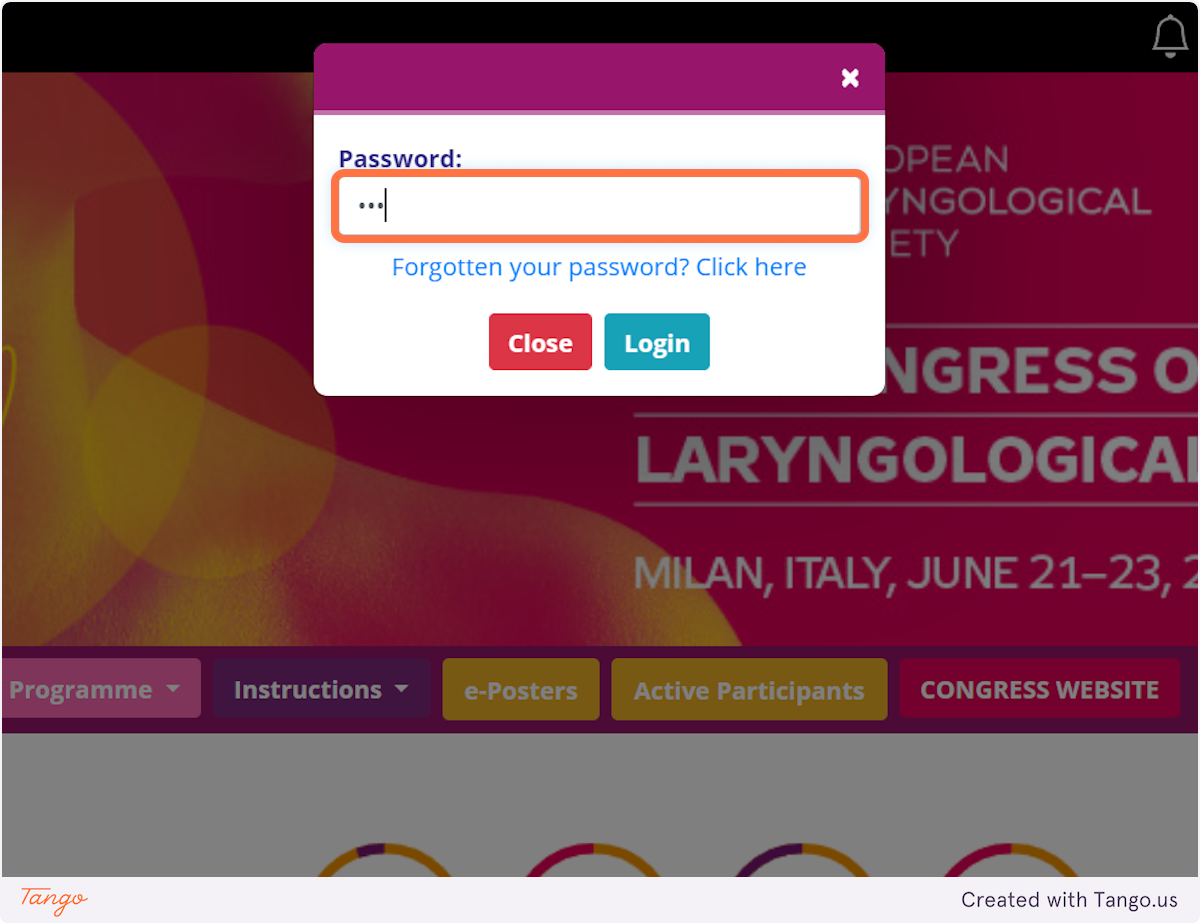1200x923 pixels.
Task: Open the Active Participants page
Action: click(749, 690)
